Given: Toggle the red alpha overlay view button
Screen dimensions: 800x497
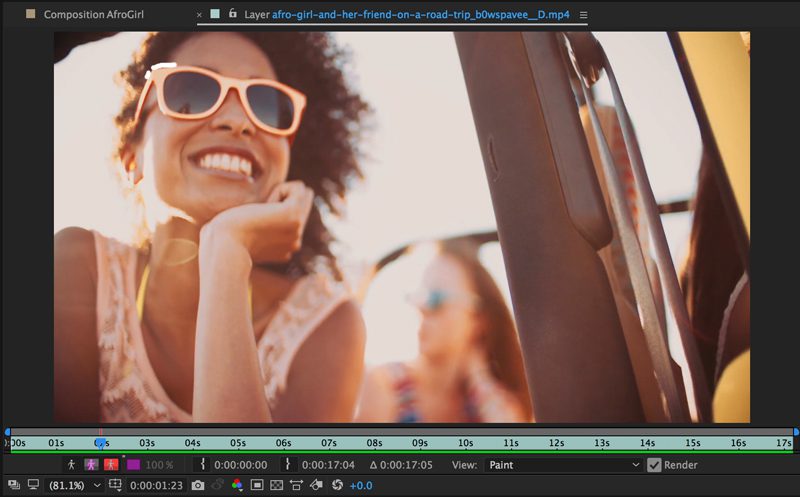Looking at the screenshot, I should point(110,465).
